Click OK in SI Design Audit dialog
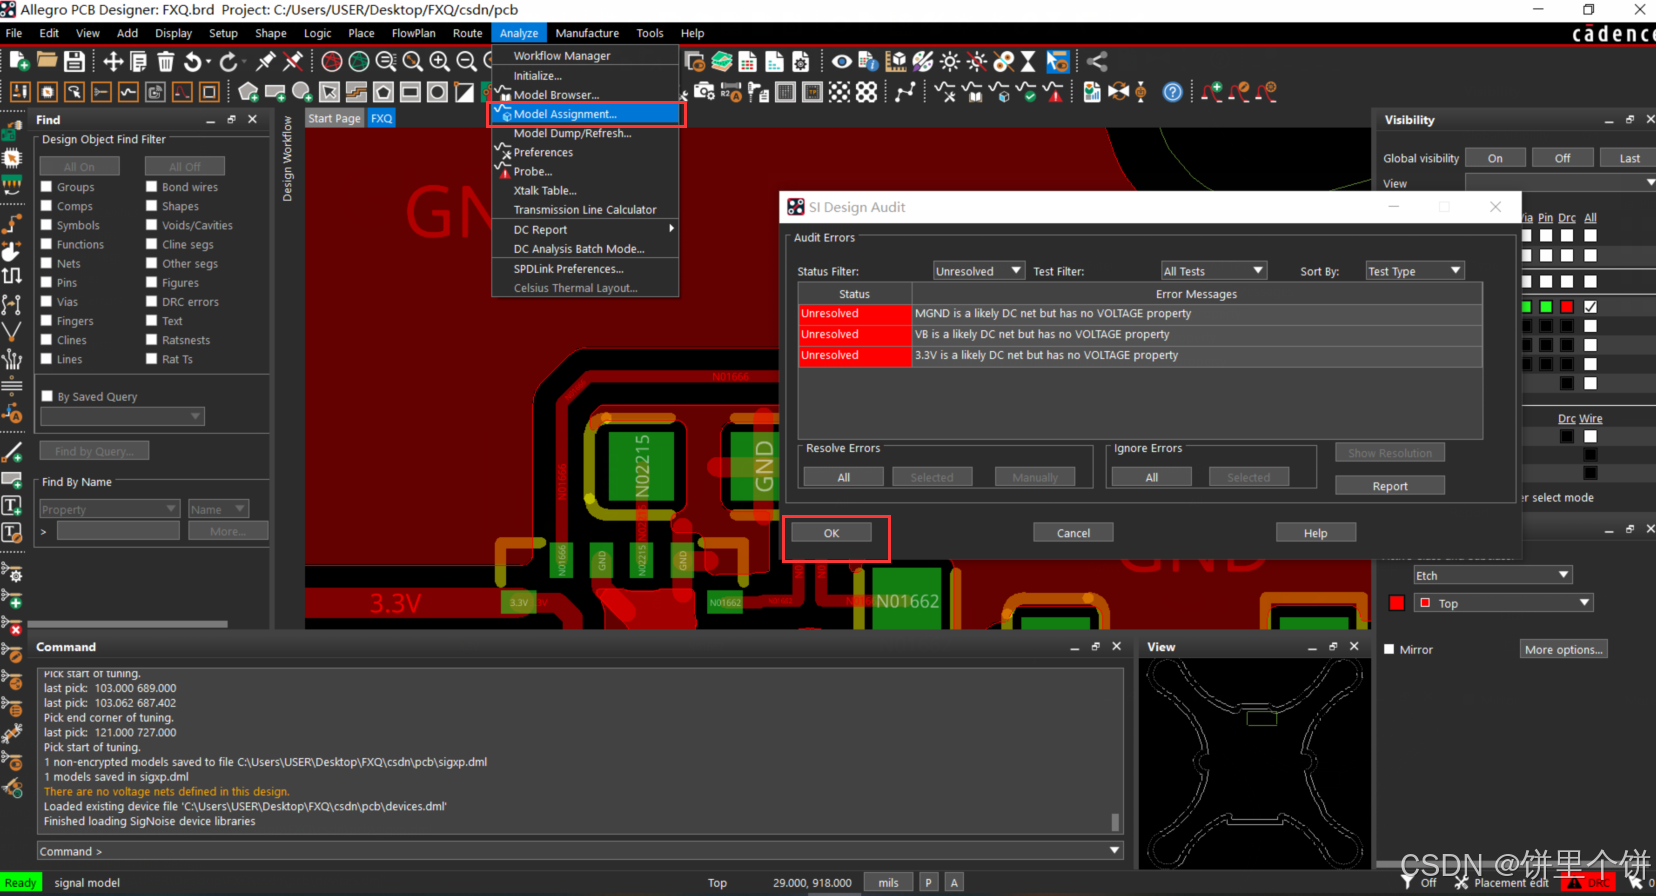The image size is (1656, 896). coord(831,533)
